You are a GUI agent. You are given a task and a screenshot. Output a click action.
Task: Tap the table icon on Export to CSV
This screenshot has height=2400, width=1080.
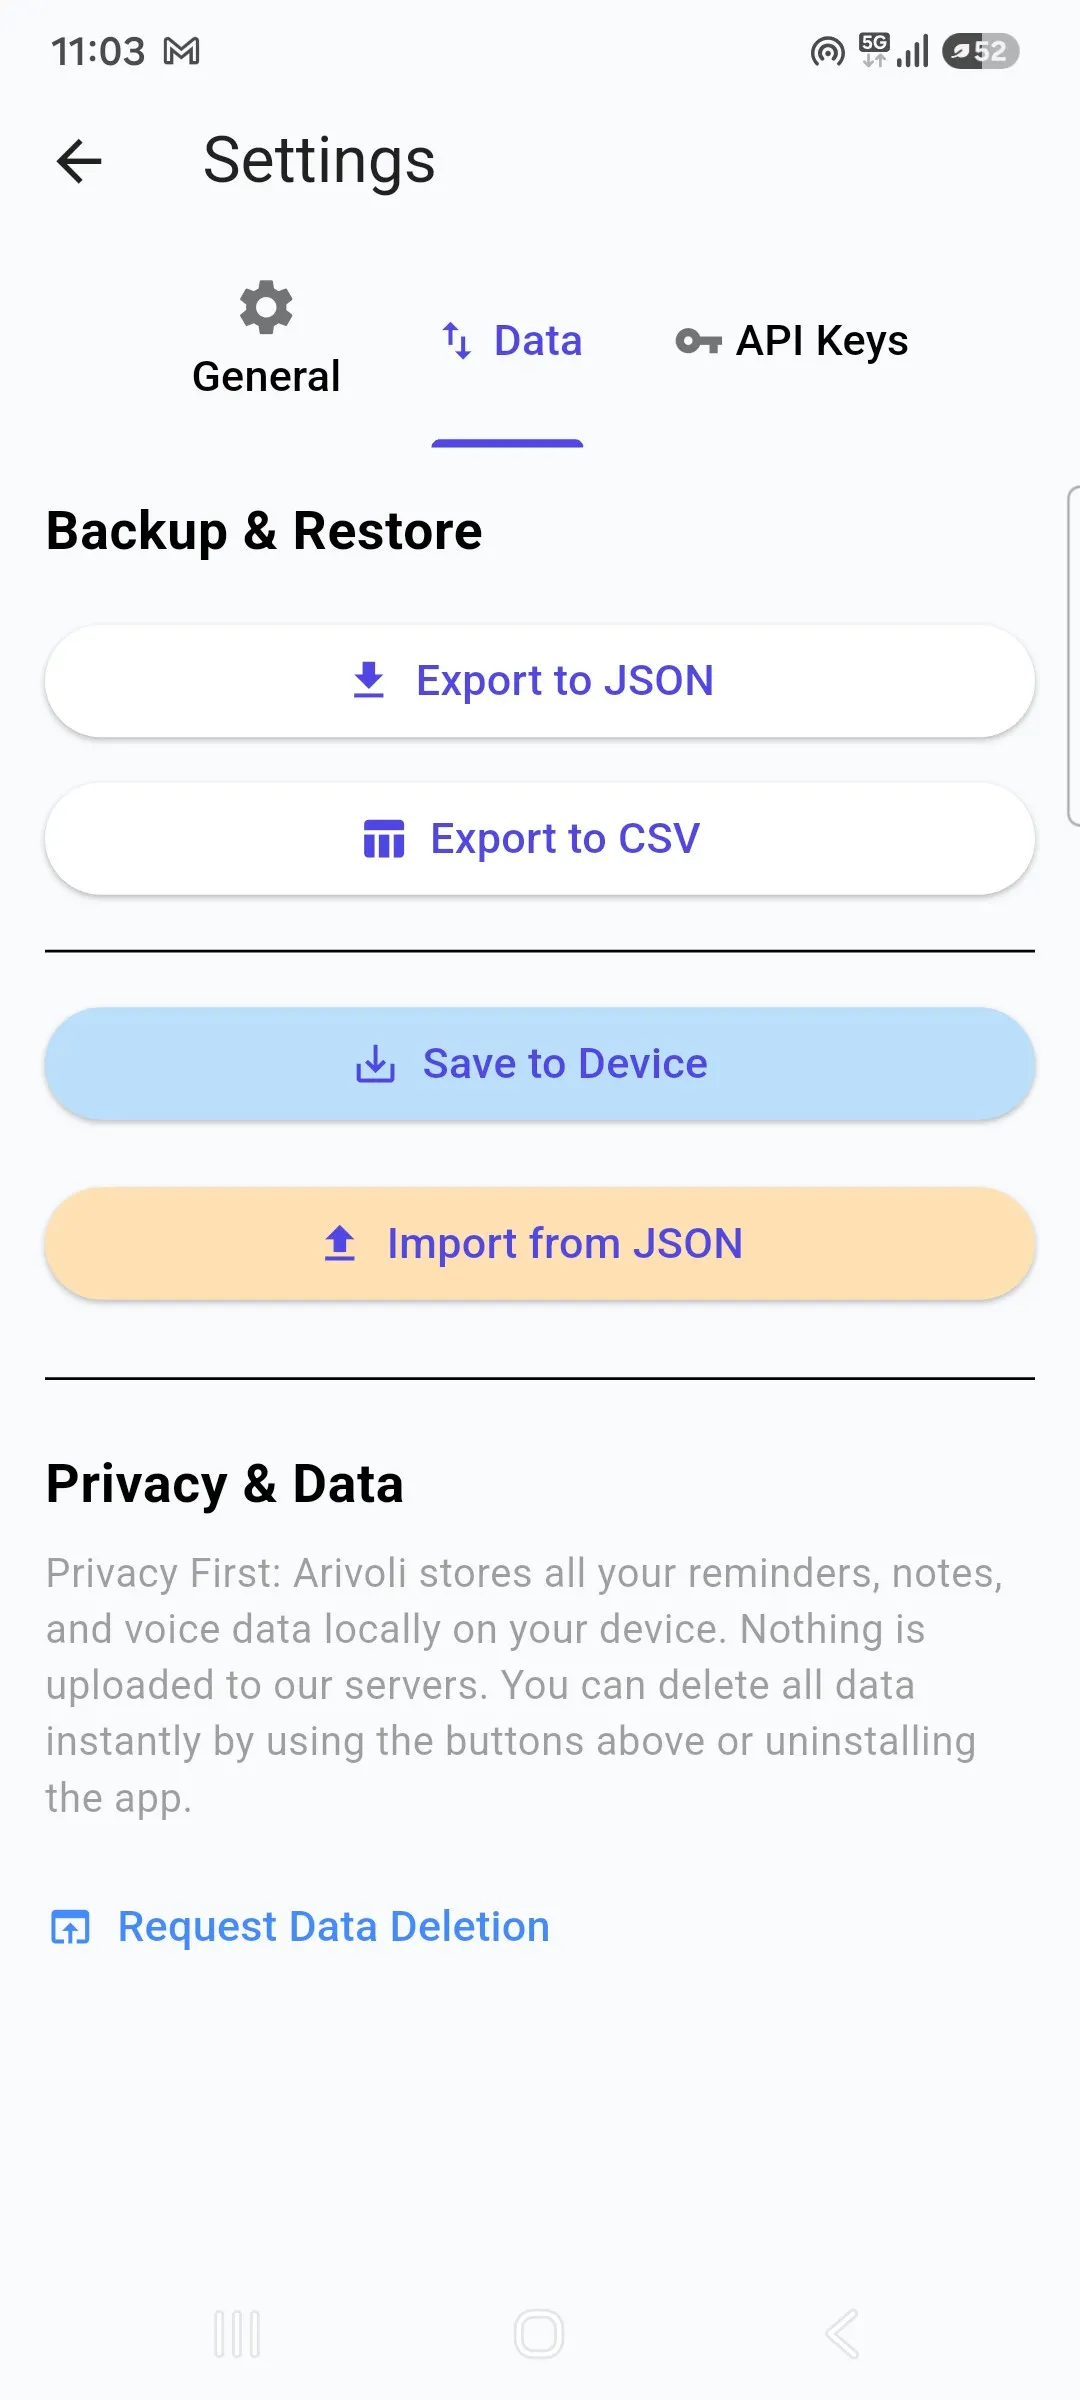(x=384, y=839)
